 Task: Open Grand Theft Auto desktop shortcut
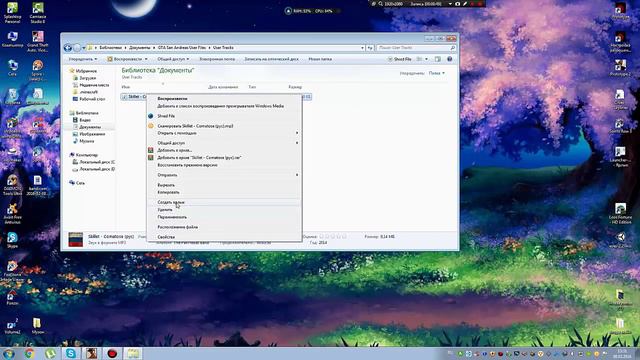[38, 41]
